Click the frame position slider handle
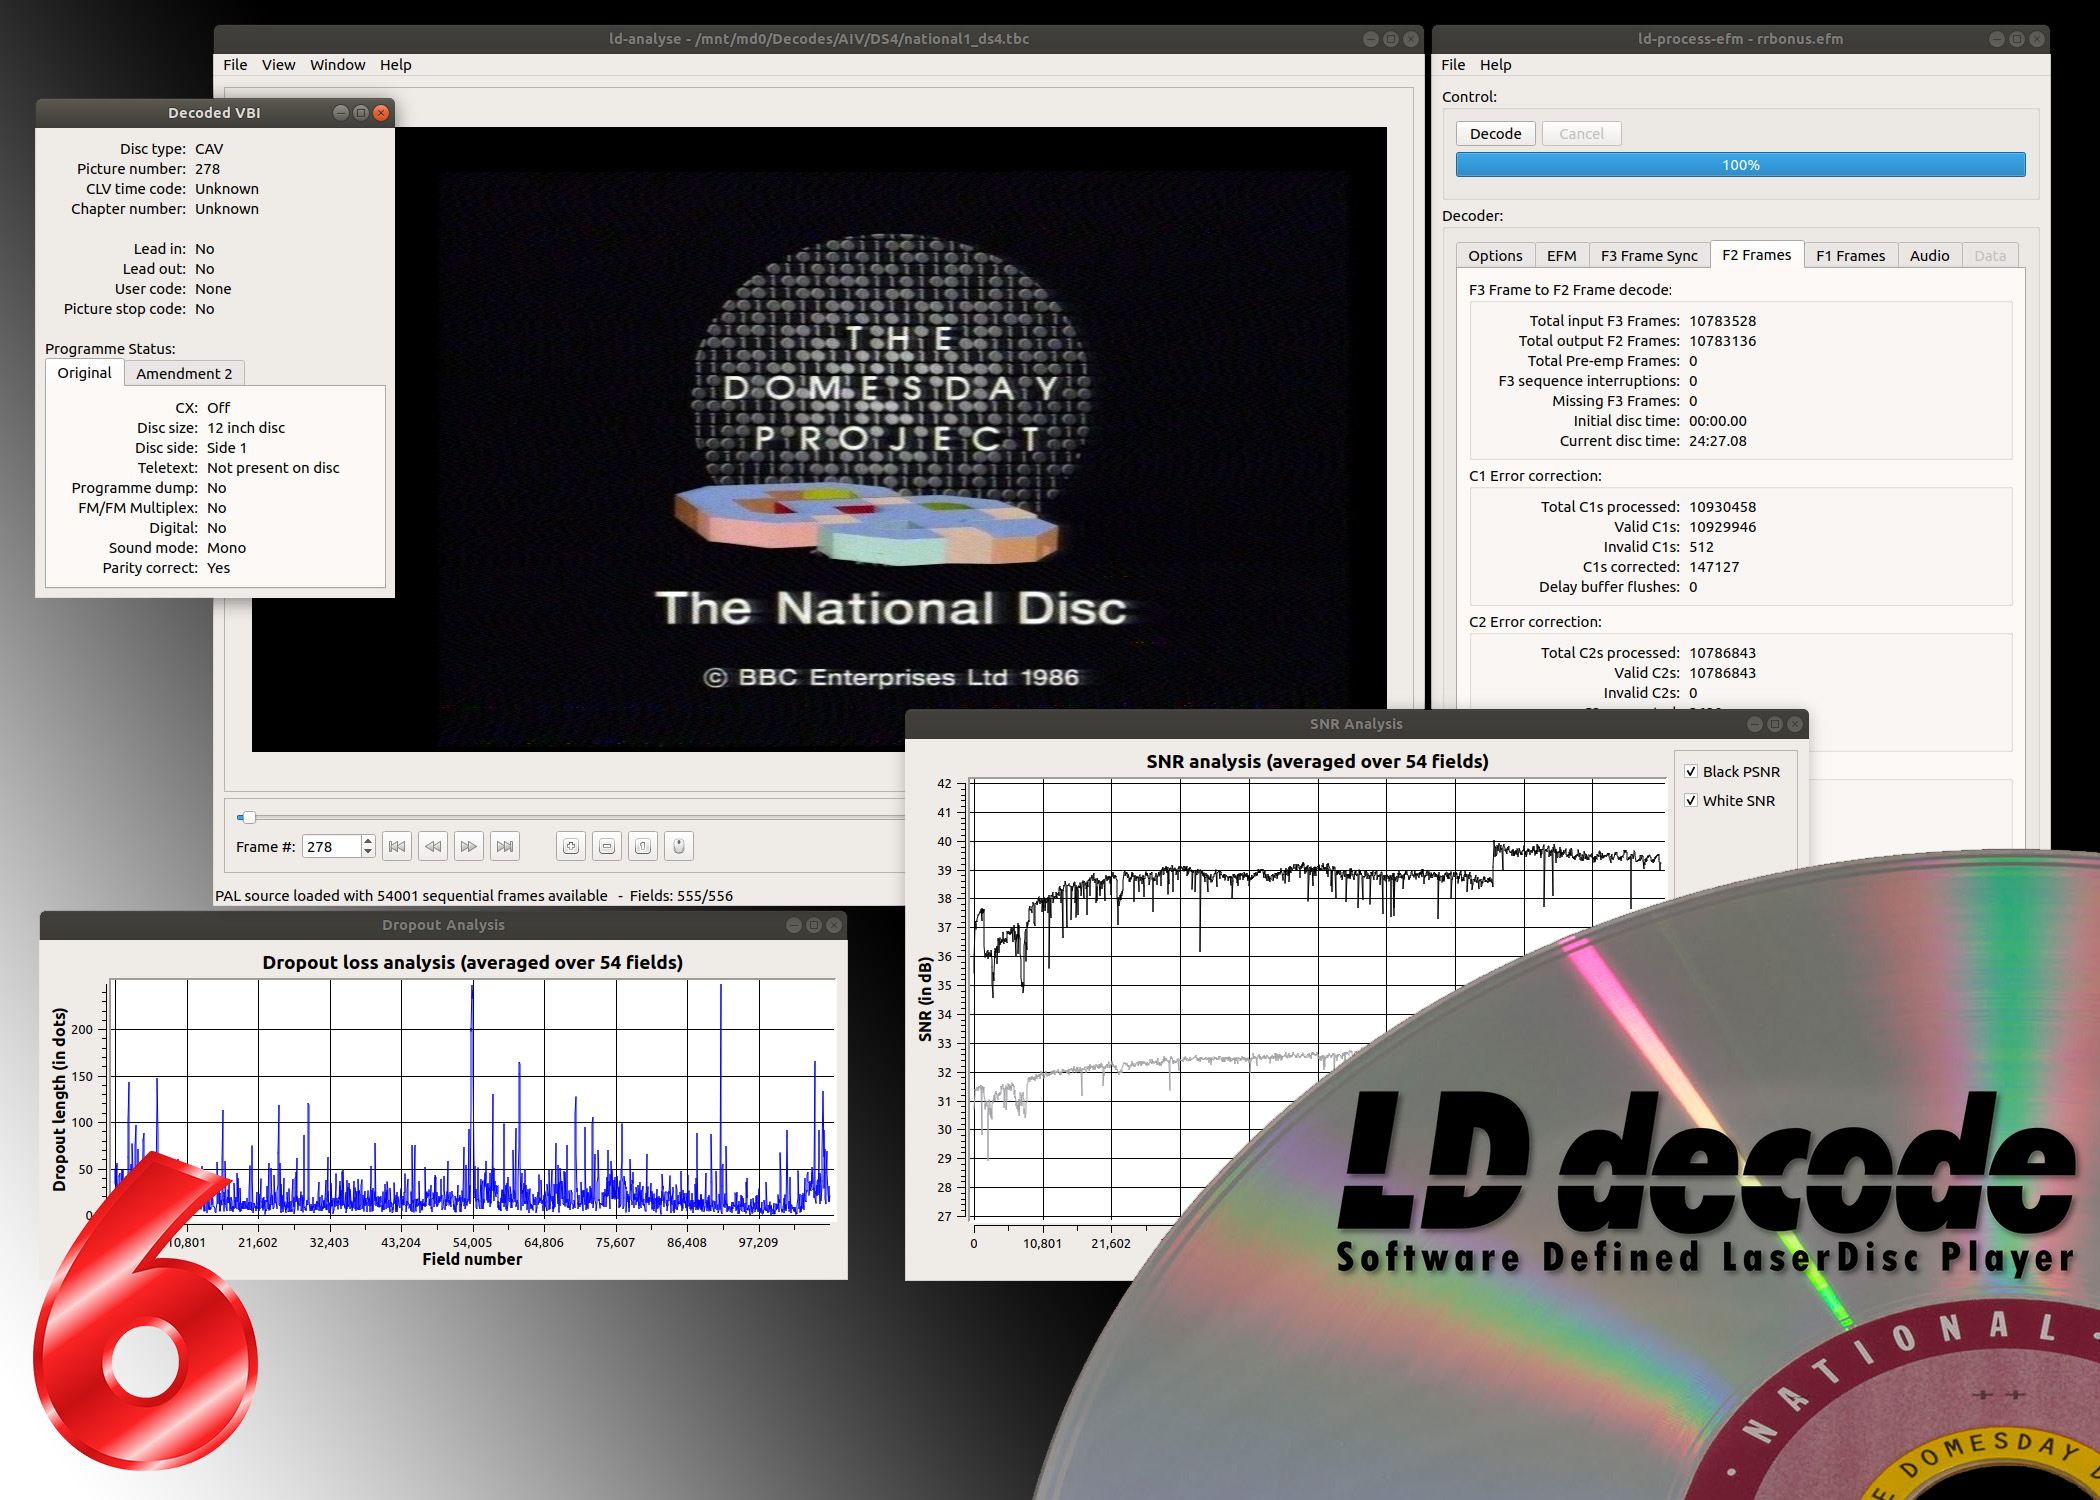 coord(249,817)
